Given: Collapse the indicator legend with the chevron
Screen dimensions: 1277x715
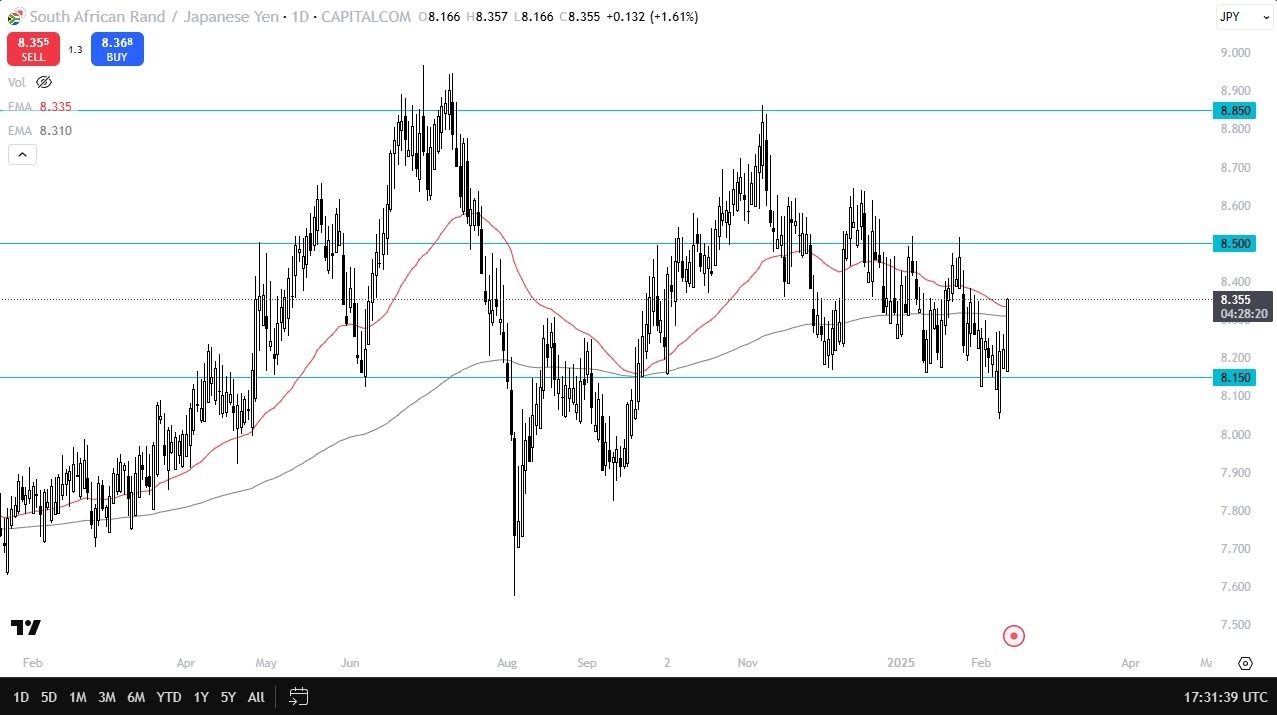Looking at the screenshot, I should [x=22, y=154].
